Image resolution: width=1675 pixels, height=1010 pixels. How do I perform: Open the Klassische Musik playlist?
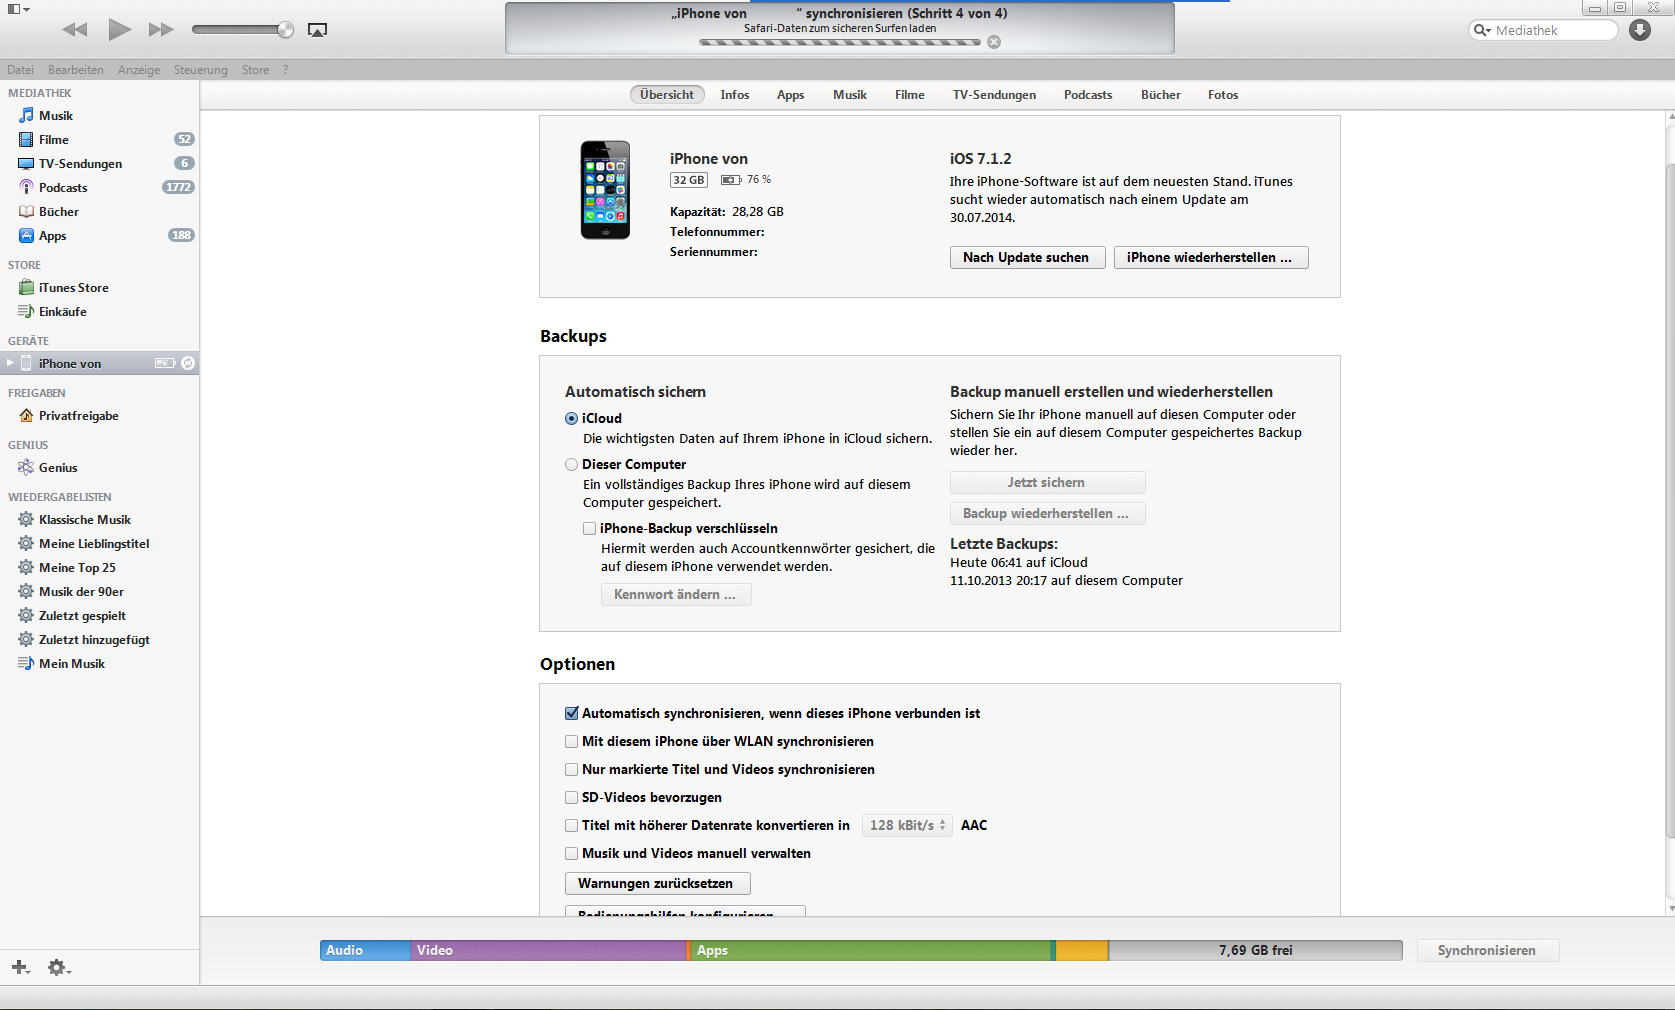100,520
